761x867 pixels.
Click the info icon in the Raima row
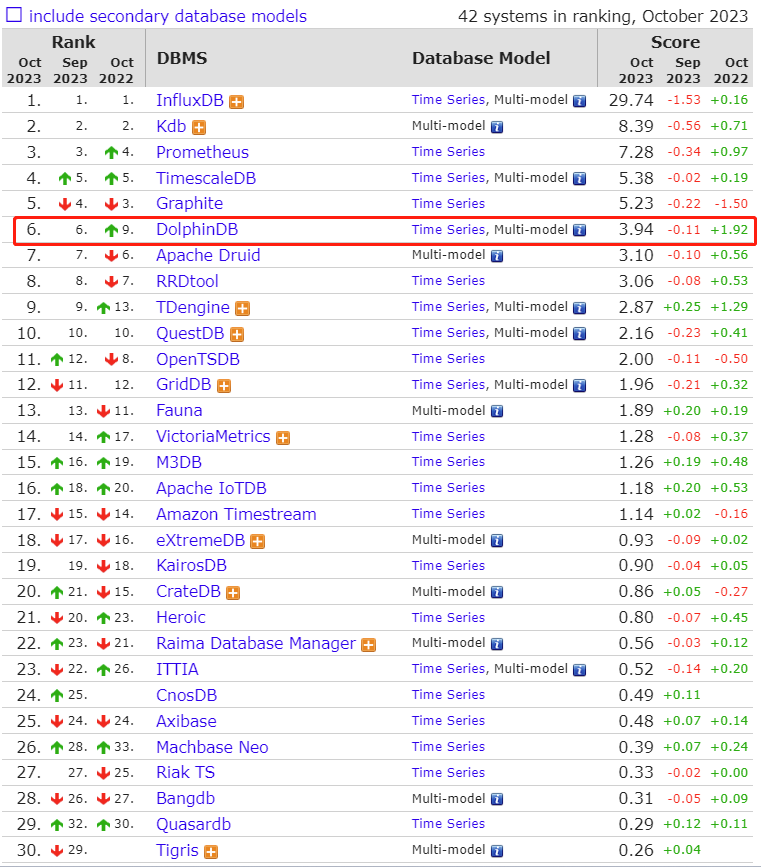pyautogui.click(x=497, y=644)
